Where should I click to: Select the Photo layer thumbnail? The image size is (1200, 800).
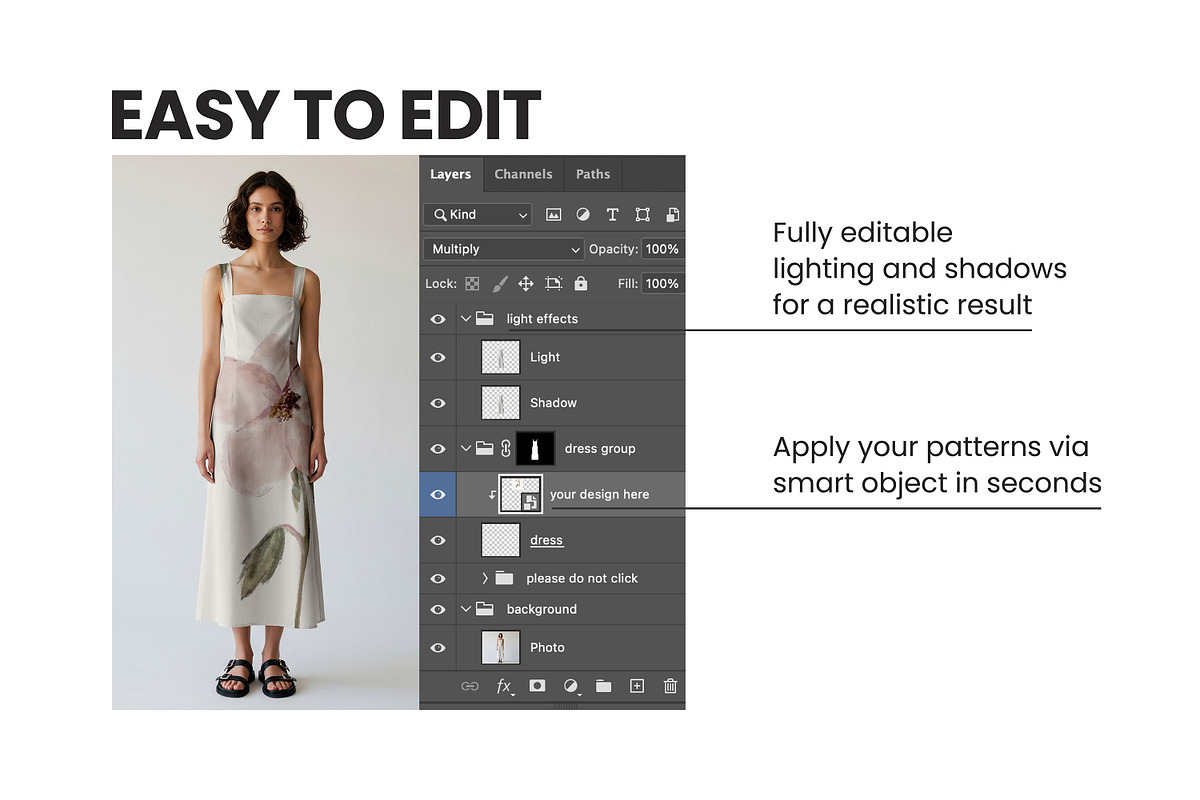click(501, 647)
